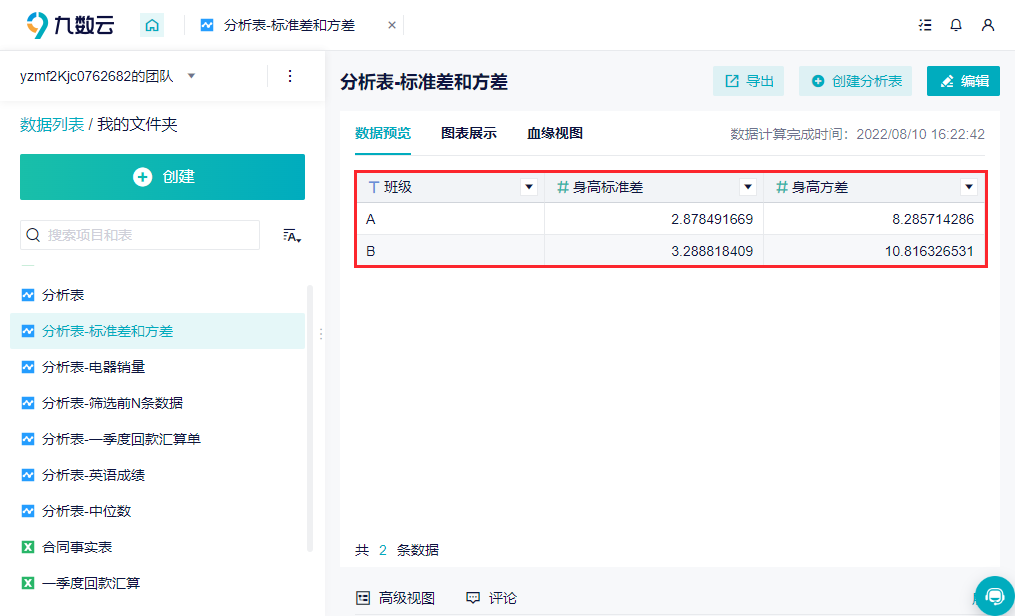Open the three-dot more options menu
This screenshot has height=616, width=1015.
[290, 76]
